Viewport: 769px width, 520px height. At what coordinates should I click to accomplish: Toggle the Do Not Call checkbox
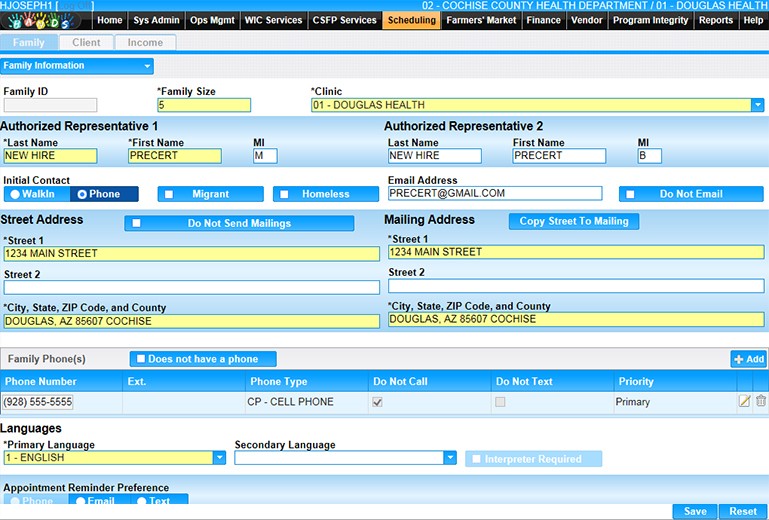(377, 402)
